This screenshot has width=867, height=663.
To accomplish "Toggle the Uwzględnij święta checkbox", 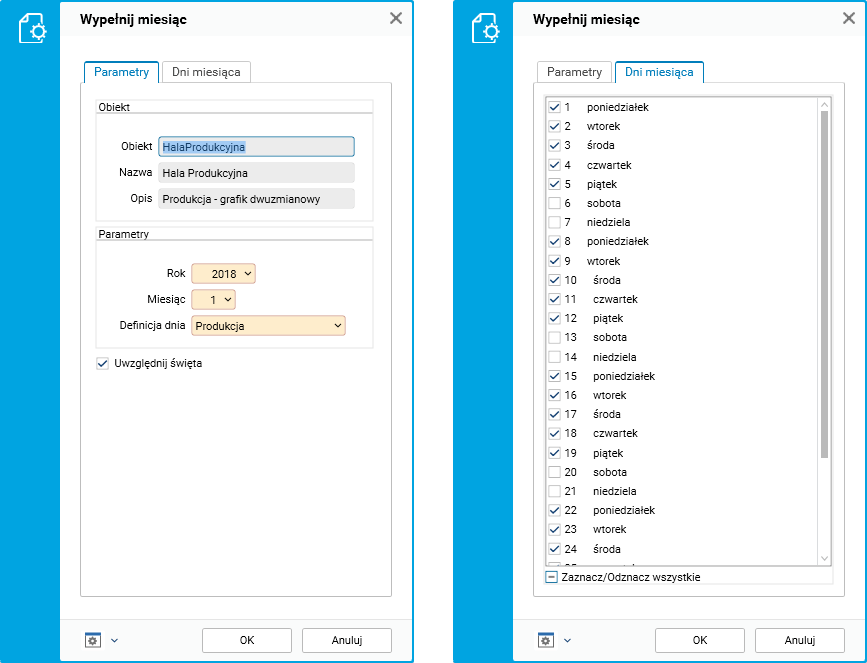I will pyautogui.click(x=102, y=363).
